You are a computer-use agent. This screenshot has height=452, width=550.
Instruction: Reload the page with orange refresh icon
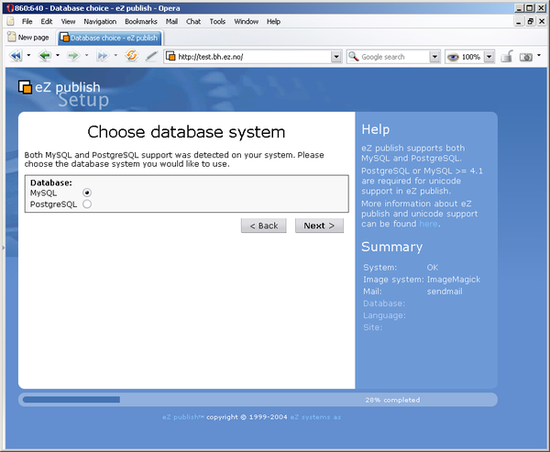click(132, 55)
